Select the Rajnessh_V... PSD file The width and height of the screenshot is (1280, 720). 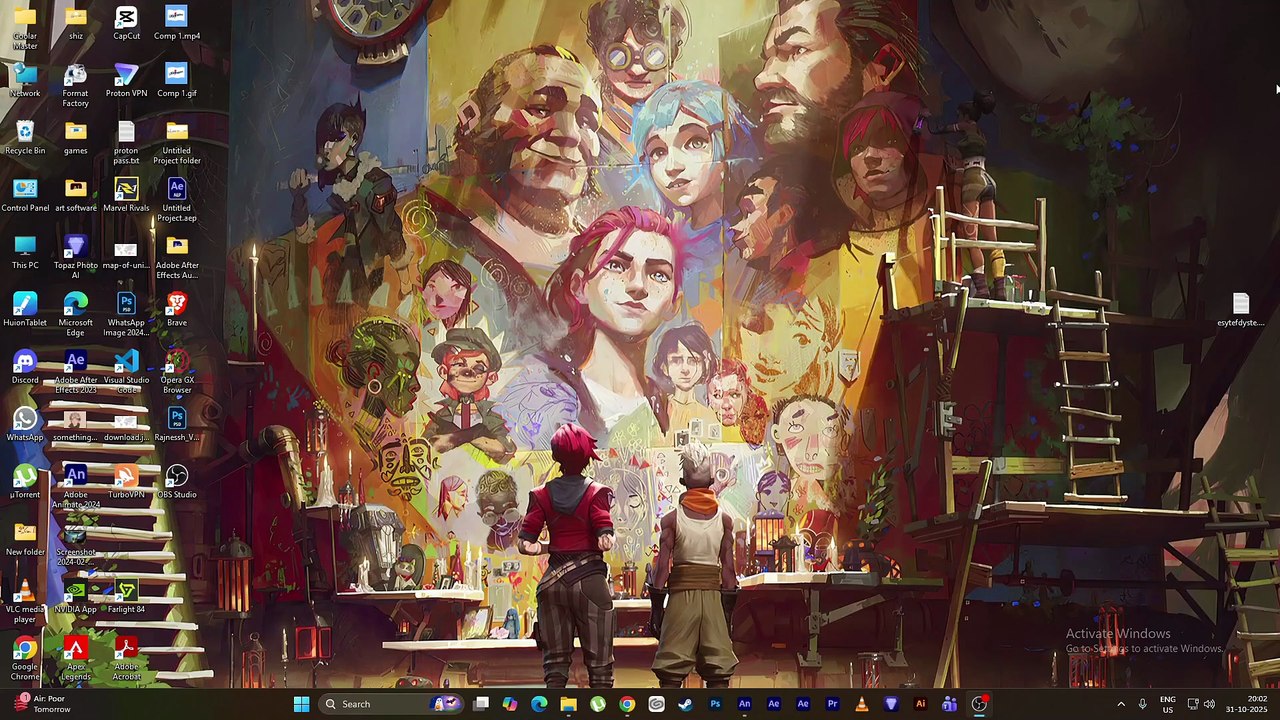177,424
